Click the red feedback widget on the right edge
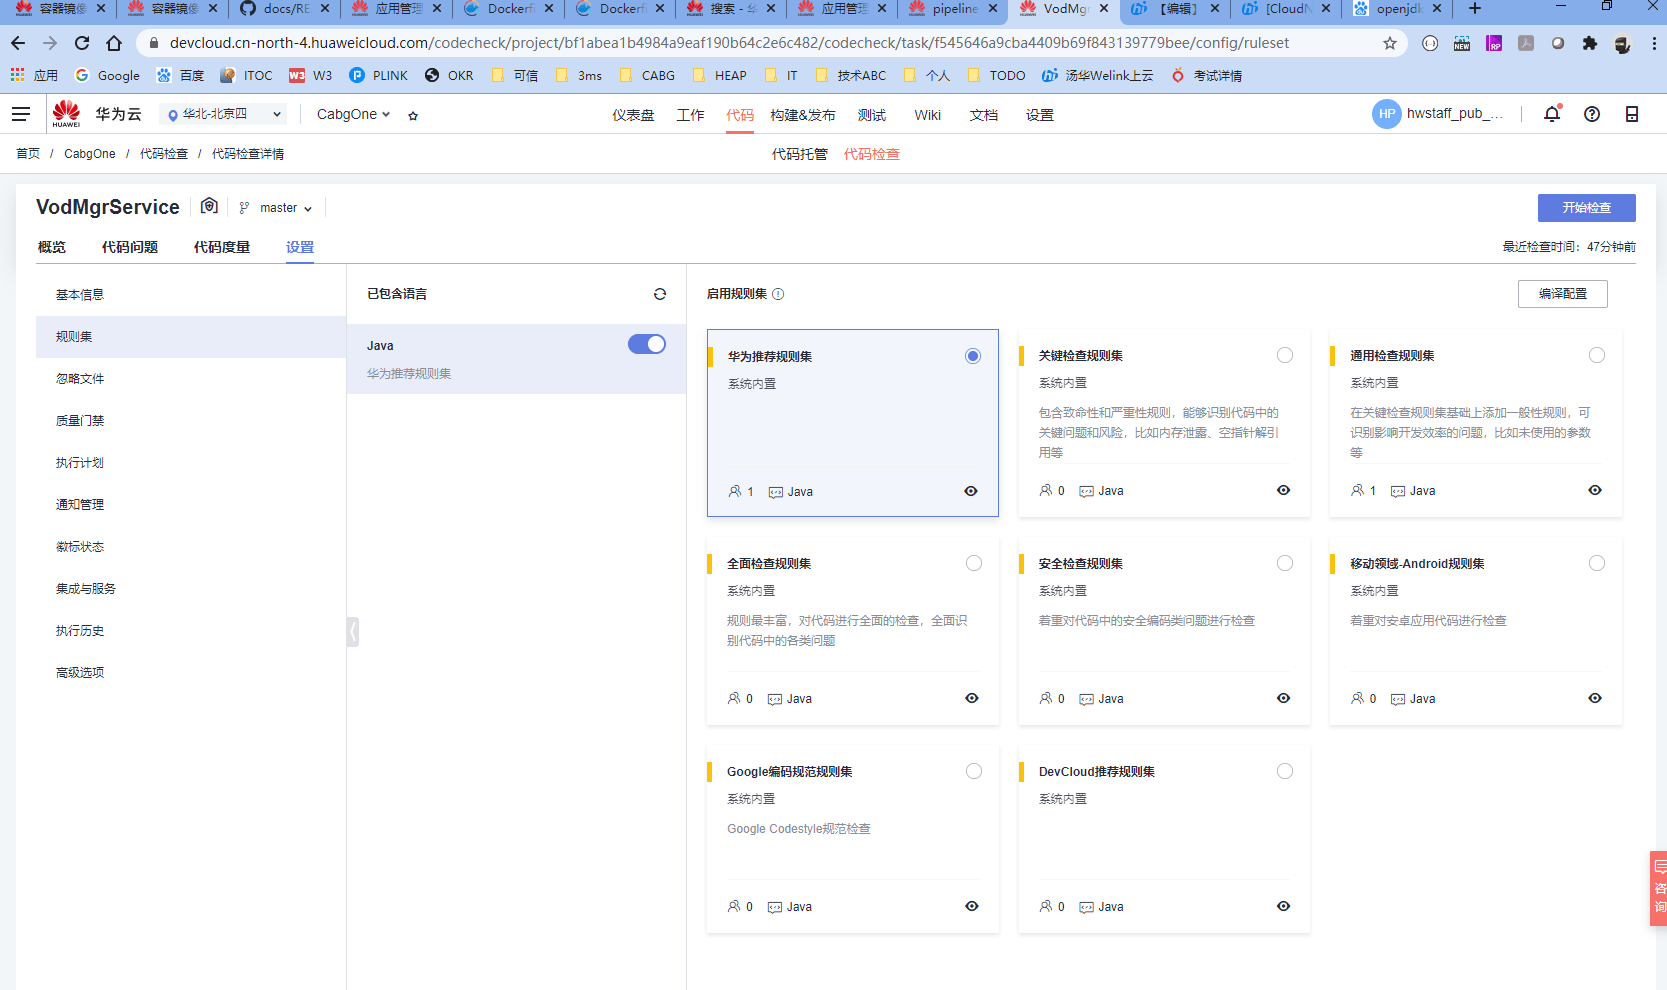Image resolution: width=1667 pixels, height=990 pixels. click(x=1658, y=888)
